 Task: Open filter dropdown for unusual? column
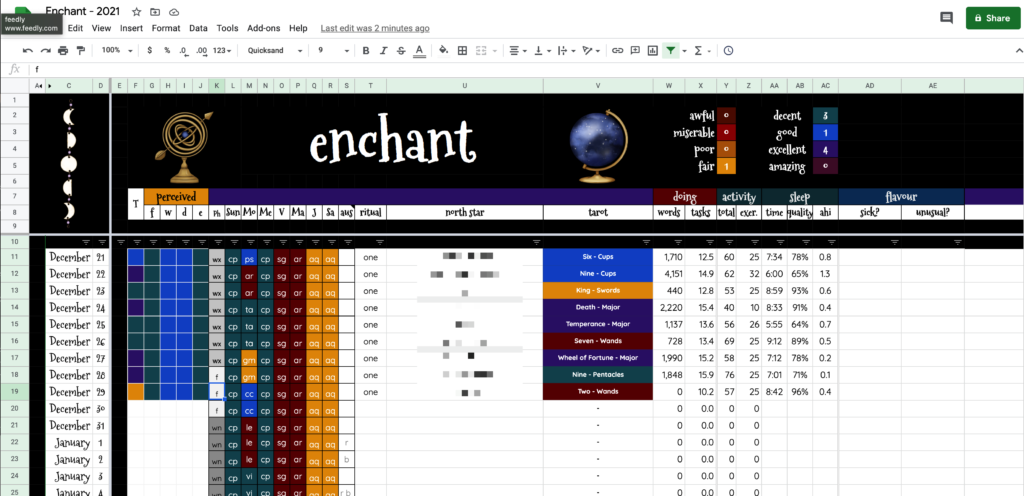click(x=957, y=242)
